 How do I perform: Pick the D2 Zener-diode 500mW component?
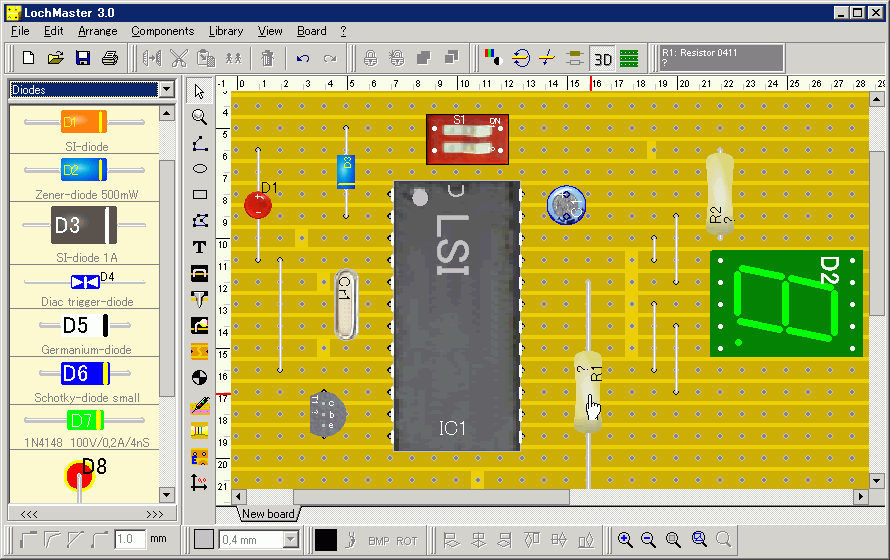tap(84, 178)
